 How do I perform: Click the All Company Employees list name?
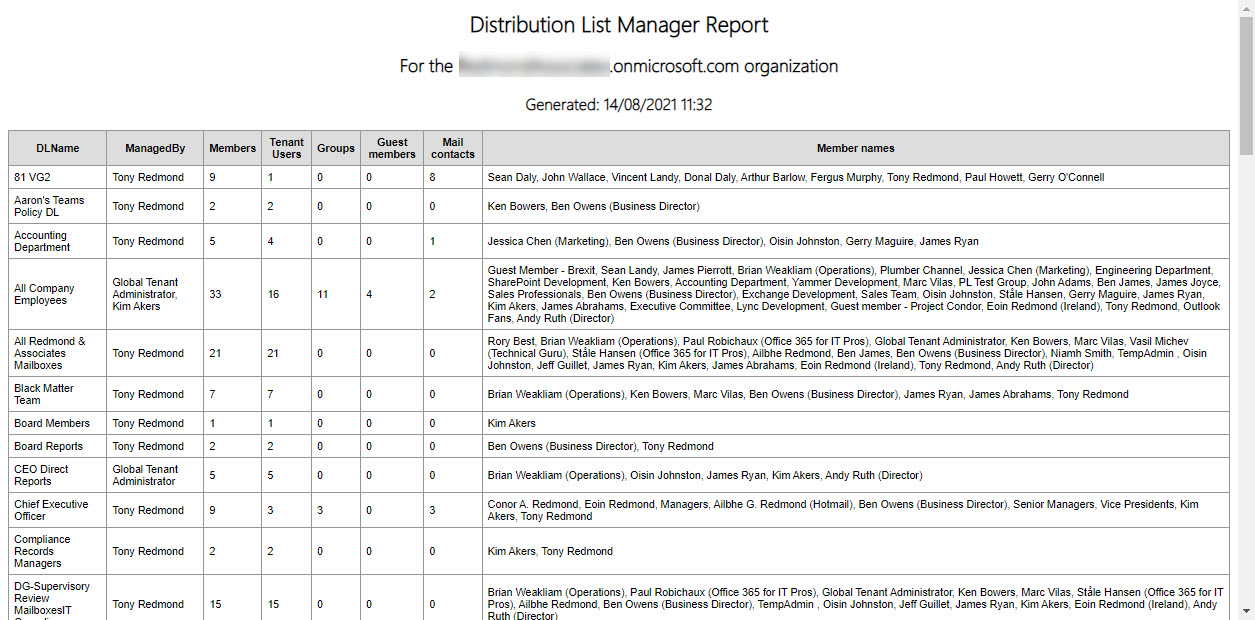click(44, 294)
